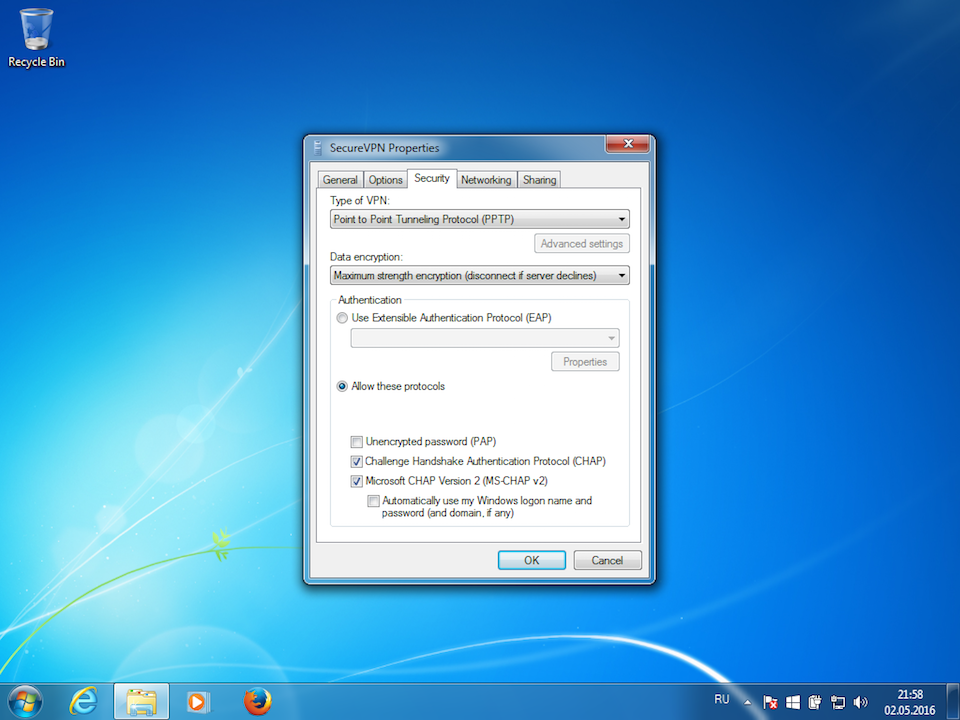Click Cancel in SecureVPN Properties

(x=607, y=560)
